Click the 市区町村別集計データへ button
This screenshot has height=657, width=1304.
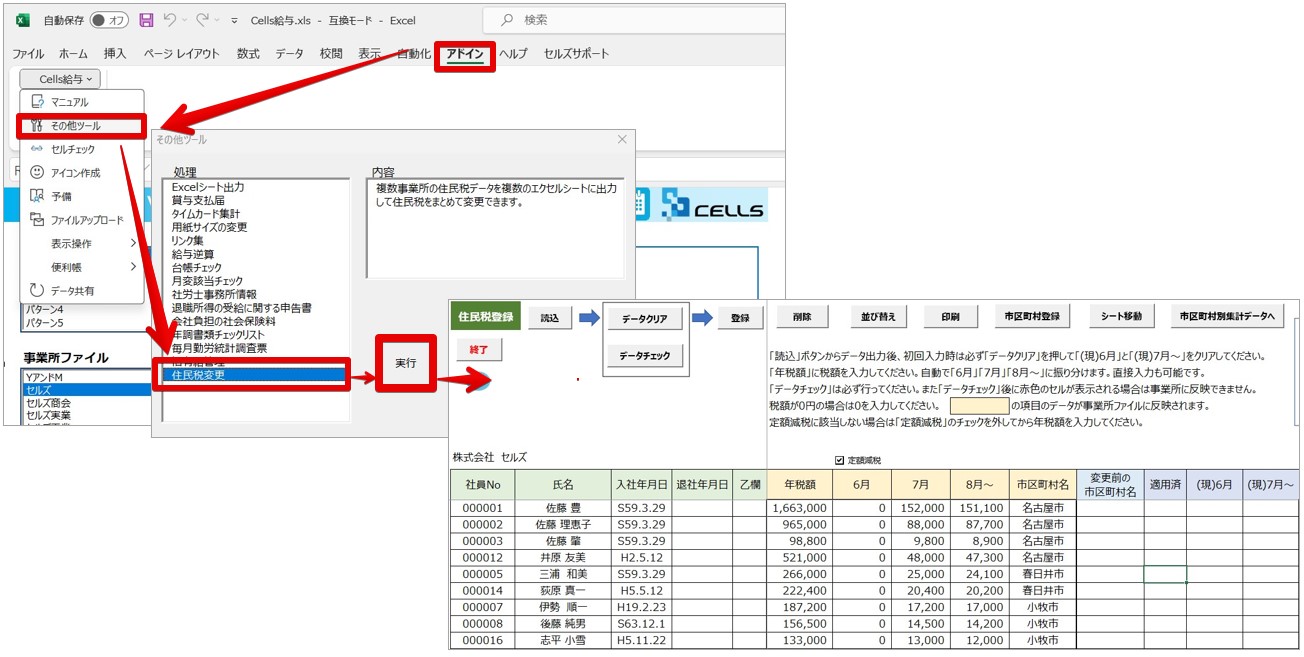point(1228,317)
